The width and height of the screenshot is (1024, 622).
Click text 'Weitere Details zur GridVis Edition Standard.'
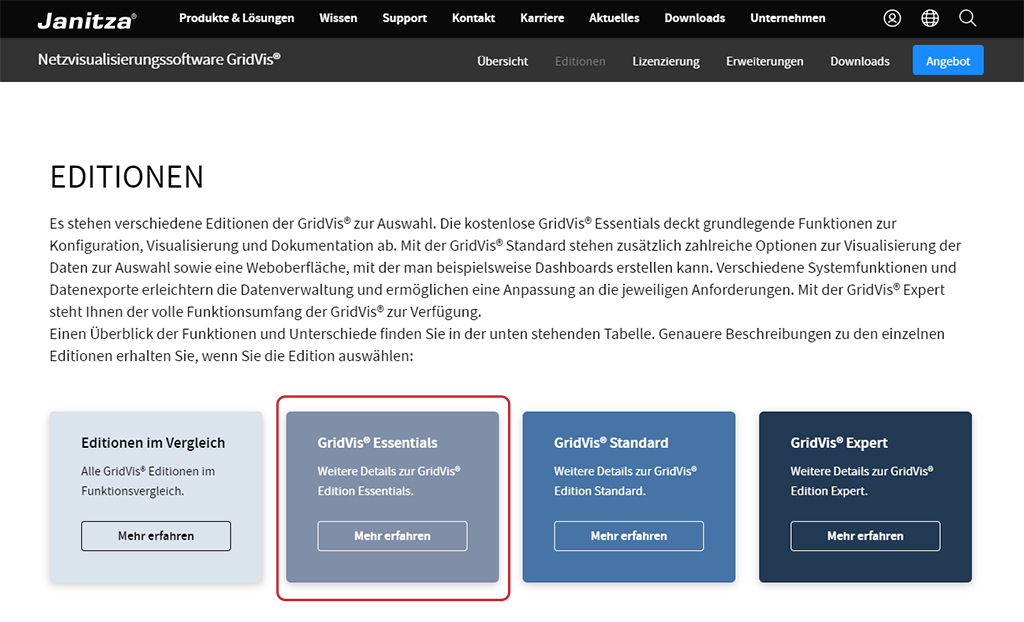(626, 481)
